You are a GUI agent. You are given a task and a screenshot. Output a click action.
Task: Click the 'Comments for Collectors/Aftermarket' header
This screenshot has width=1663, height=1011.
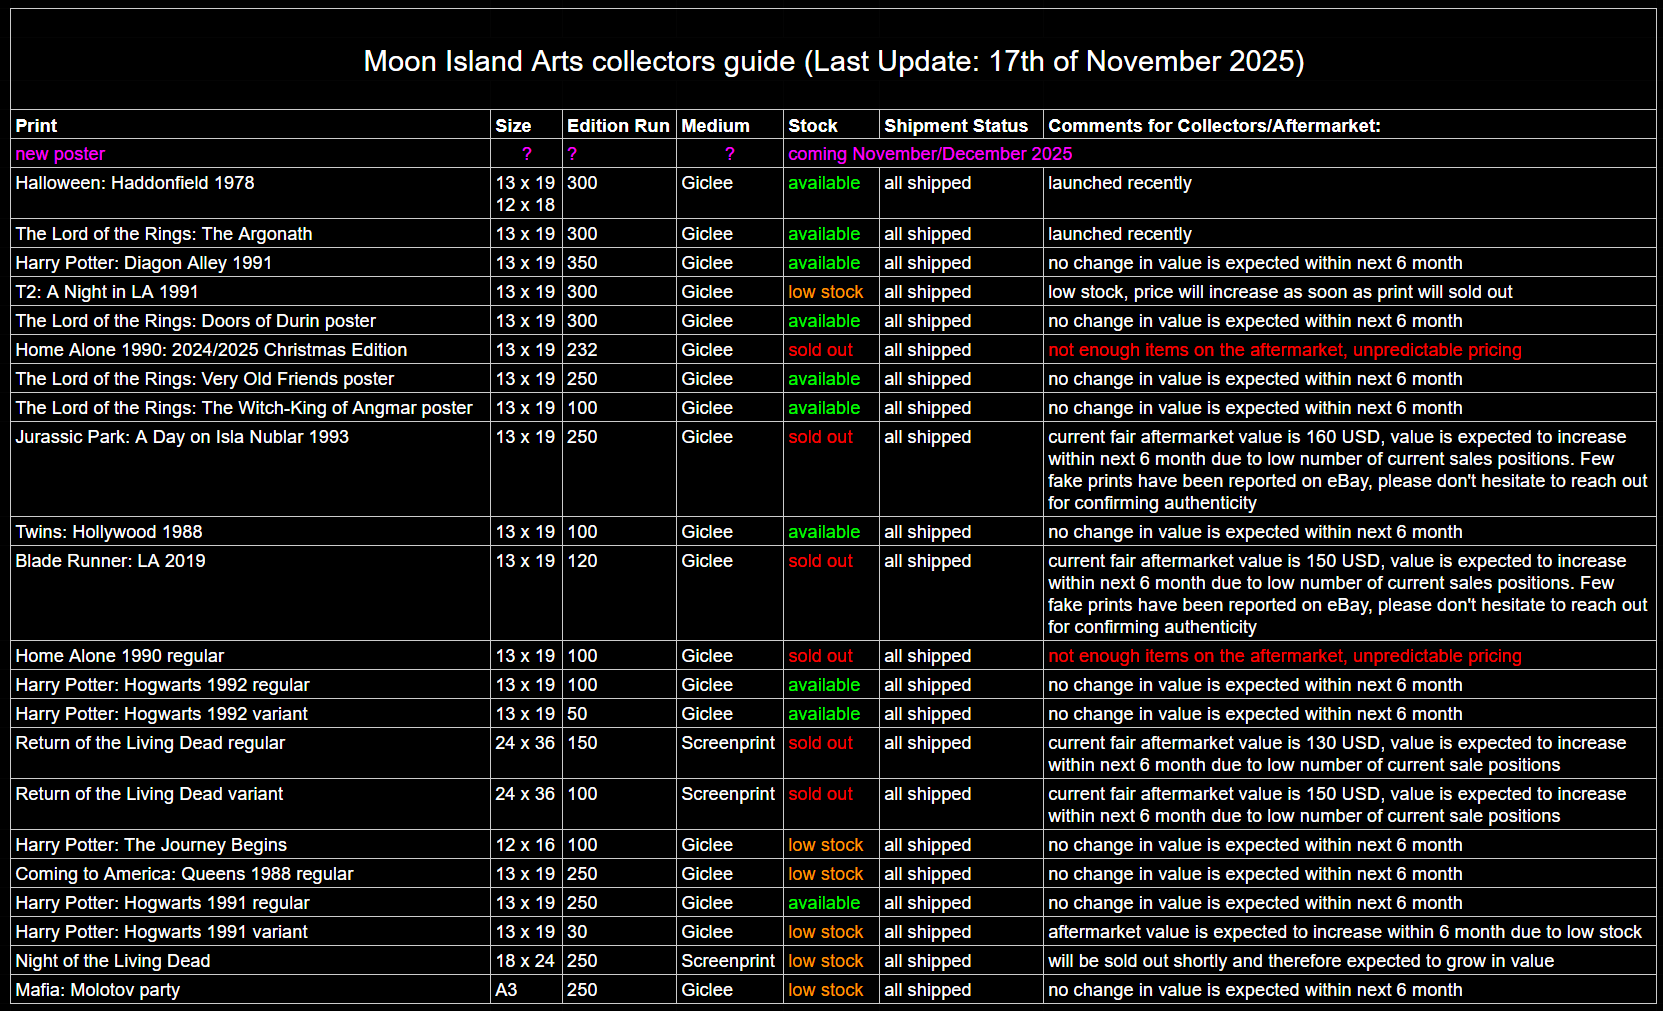(x=1213, y=126)
